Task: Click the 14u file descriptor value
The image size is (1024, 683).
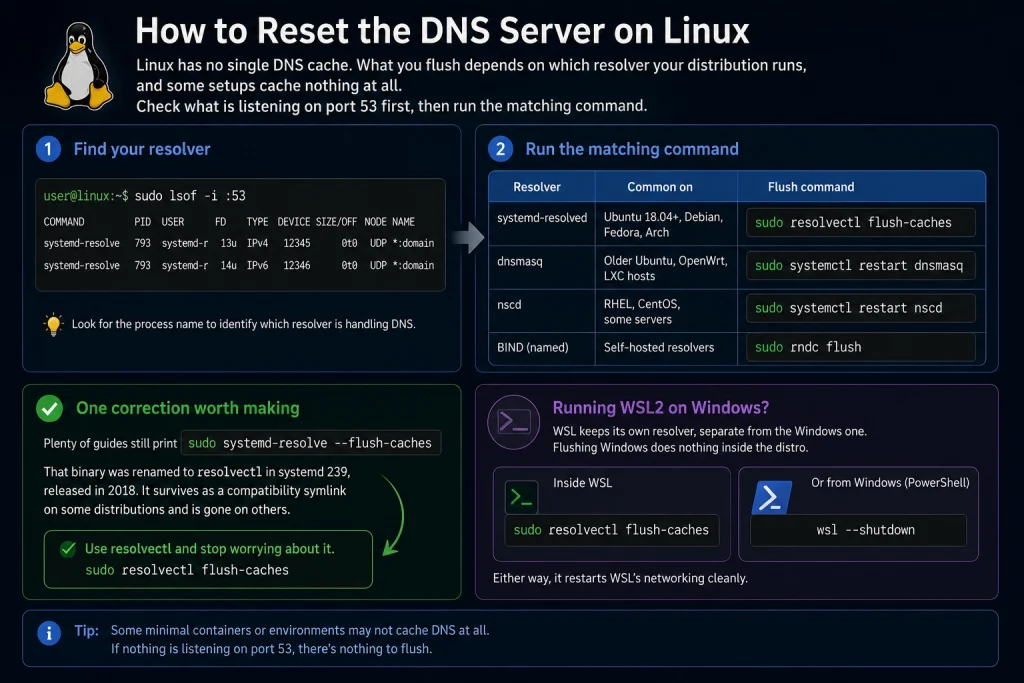Action: click(229, 265)
